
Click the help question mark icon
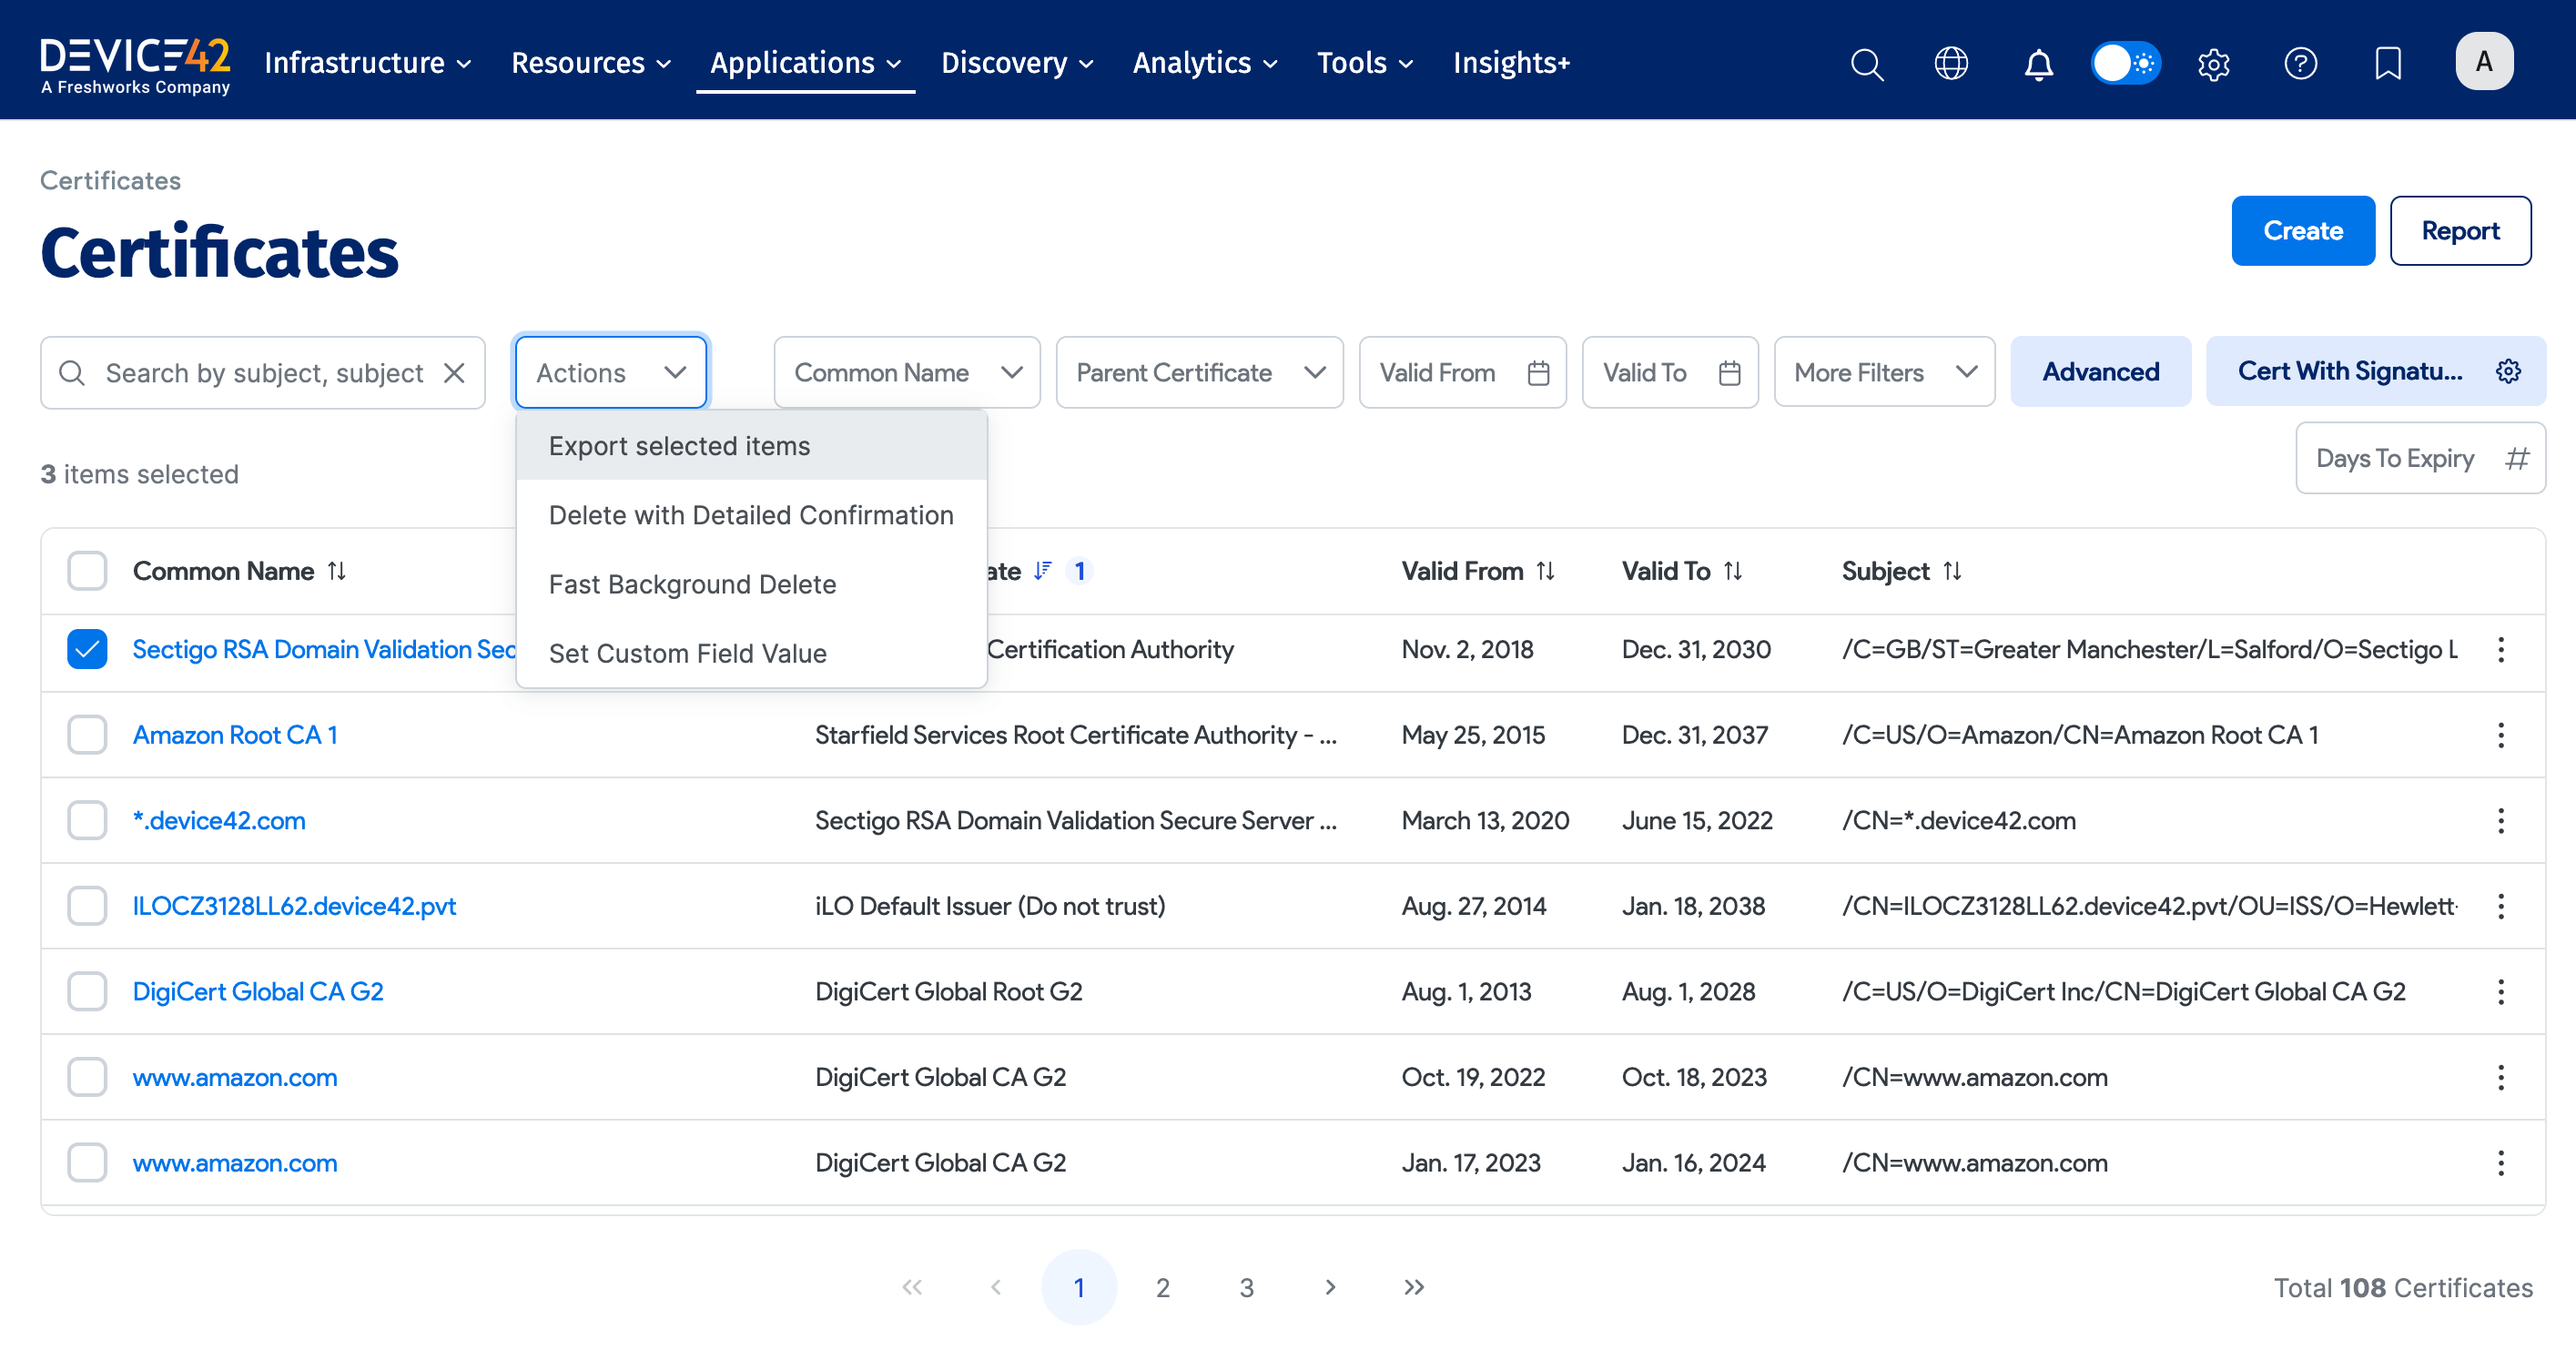pyautogui.click(x=2300, y=64)
